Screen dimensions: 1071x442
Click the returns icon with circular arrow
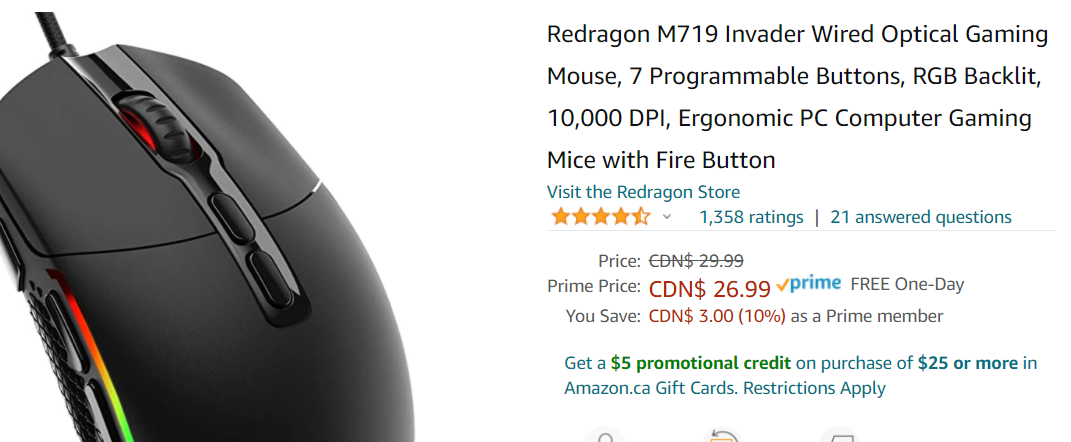[723, 436]
